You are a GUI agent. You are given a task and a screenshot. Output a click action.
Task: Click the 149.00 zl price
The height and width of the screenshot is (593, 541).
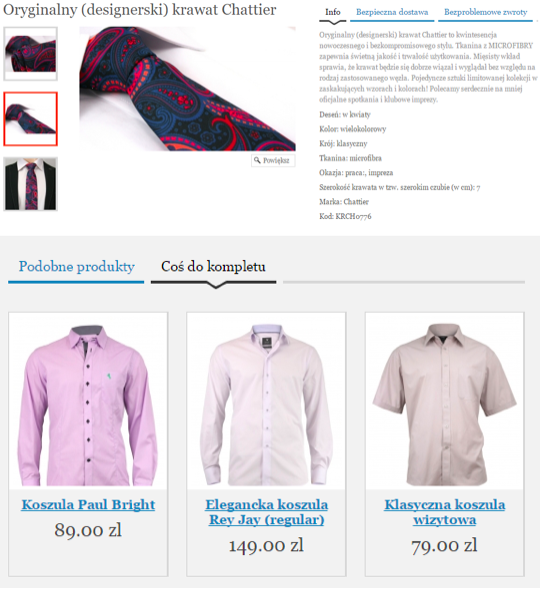267,545
